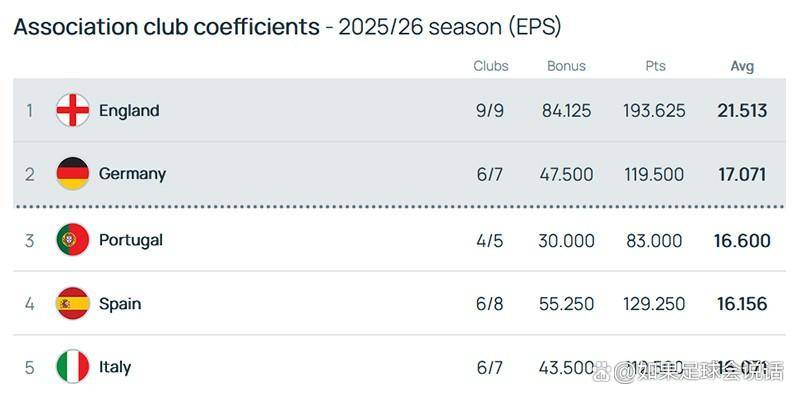
Task: Sort by the Pts column header
Action: click(x=655, y=66)
